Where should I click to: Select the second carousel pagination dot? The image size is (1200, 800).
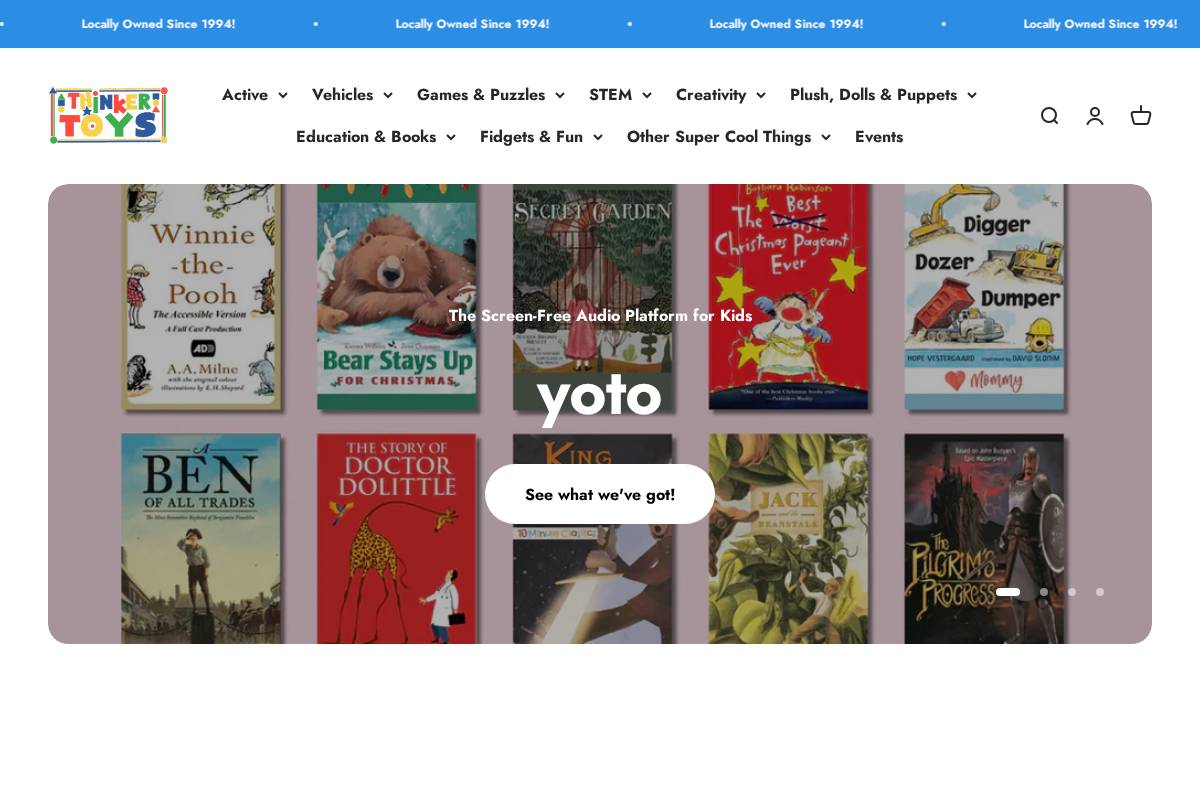coord(1044,592)
